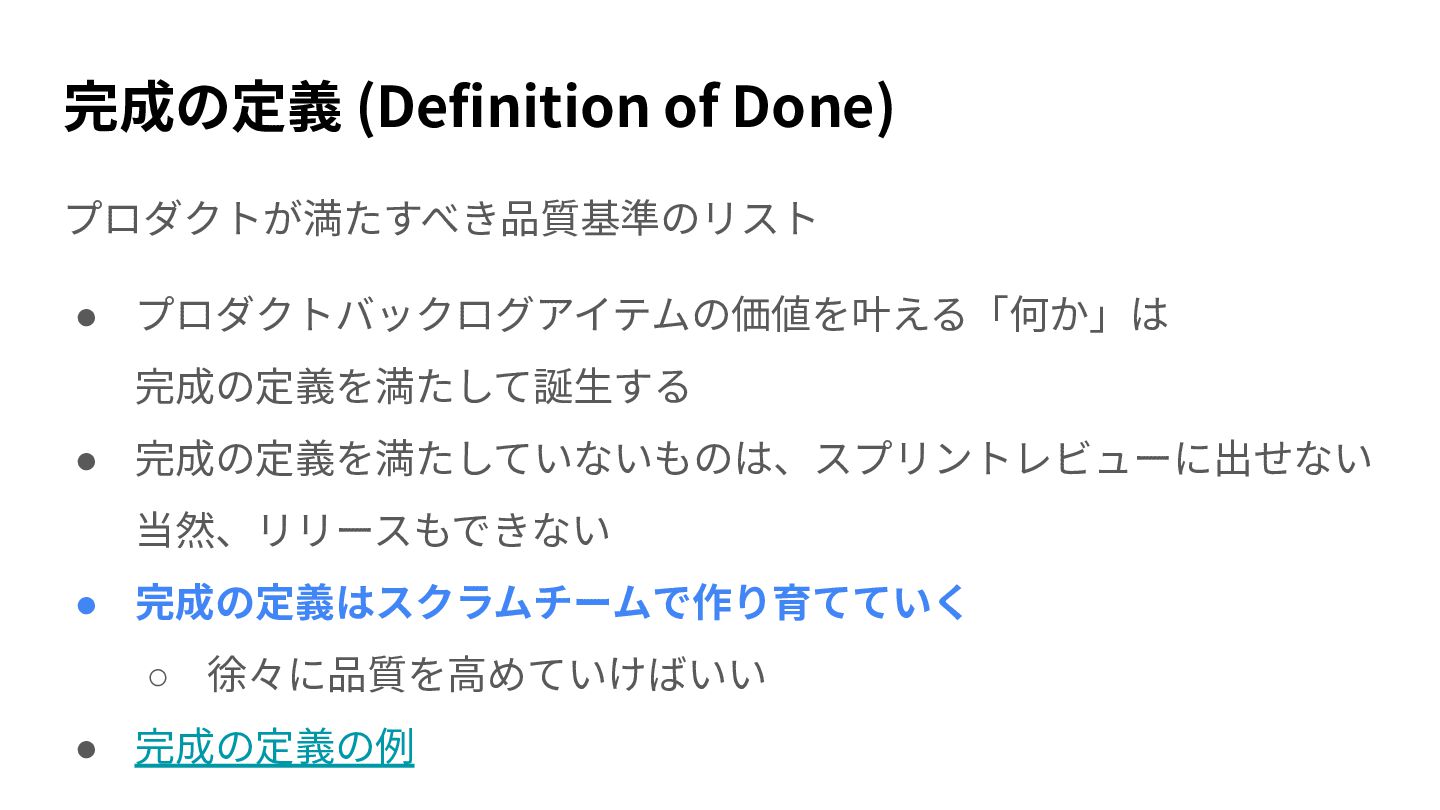The width and height of the screenshot is (1440, 810).
Task: Click the line starting with プロダクトバックログアイテム
Action: [x=652, y=315]
